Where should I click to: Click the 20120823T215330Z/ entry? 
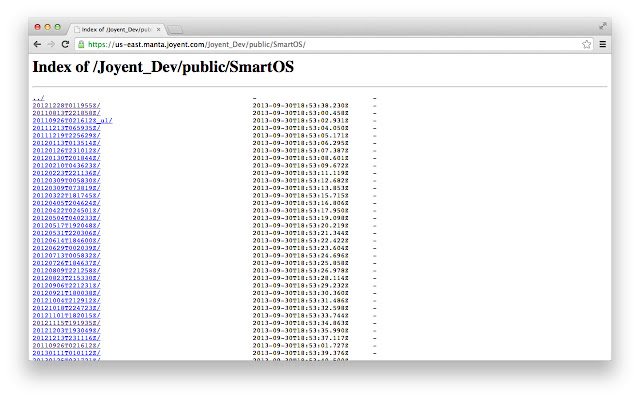(x=67, y=278)
